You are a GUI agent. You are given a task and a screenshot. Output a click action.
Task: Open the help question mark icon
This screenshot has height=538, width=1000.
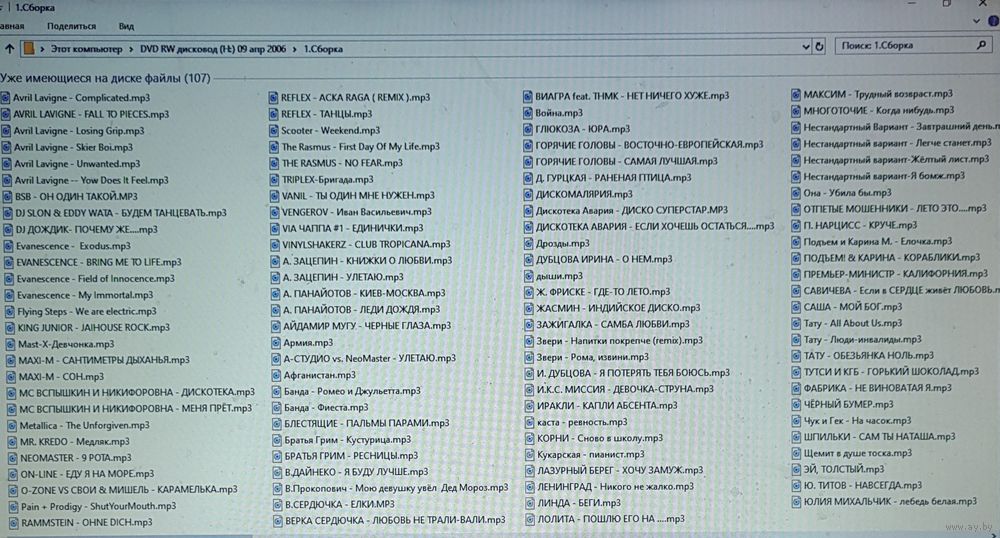click(993, 21)
